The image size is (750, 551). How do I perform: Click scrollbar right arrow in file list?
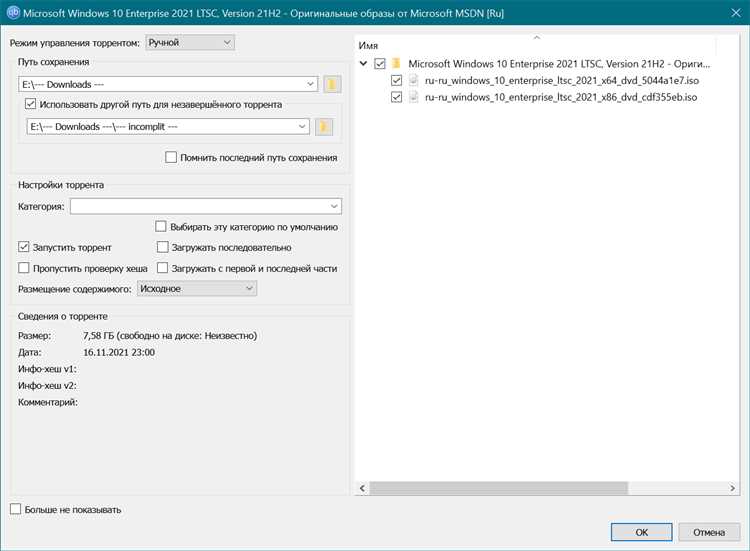click(732, 488)
